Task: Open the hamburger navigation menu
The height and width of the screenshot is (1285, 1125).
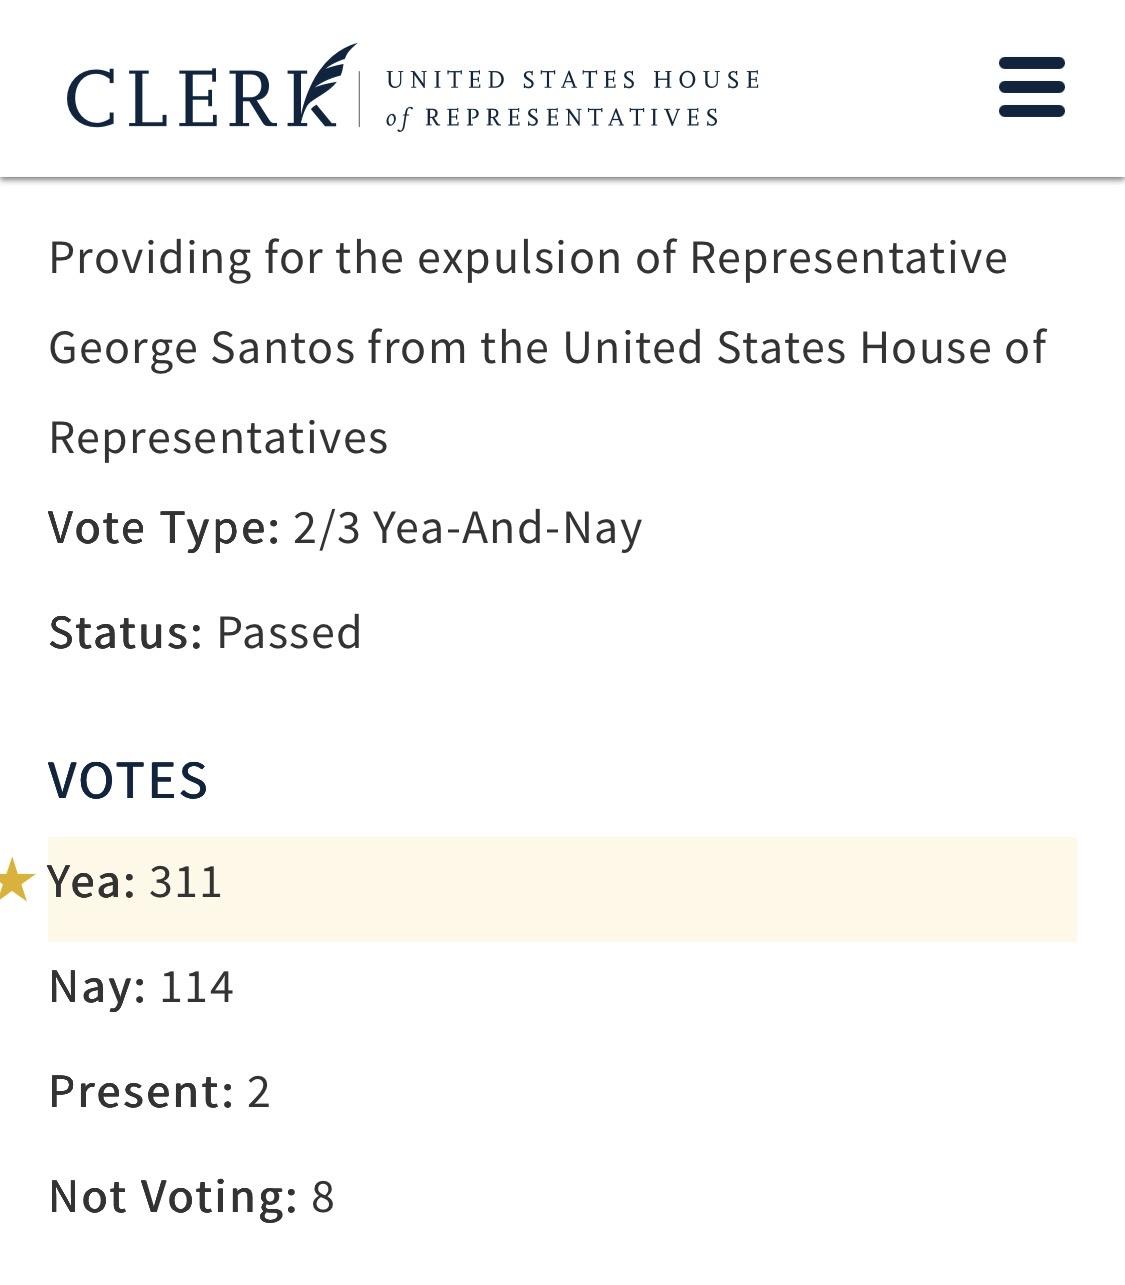Action: tap(1031, 87)
